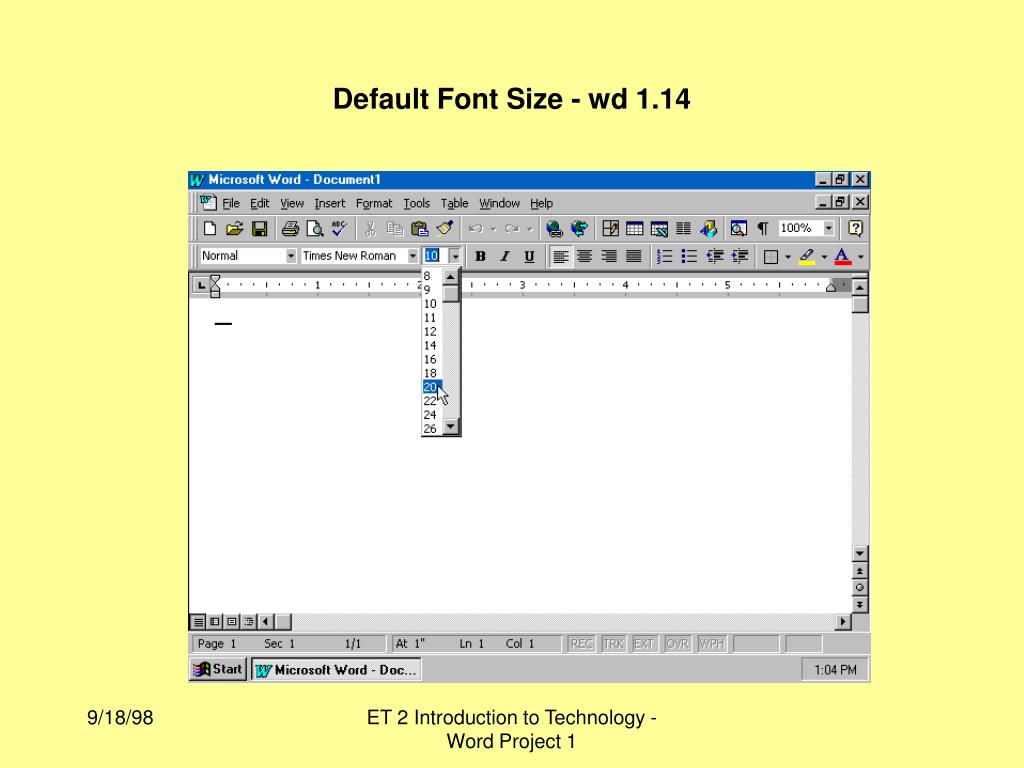Click Microsoft Word taskbar button
The image size is (1024, 768).
pyautogui.click(x=336, y=669)
